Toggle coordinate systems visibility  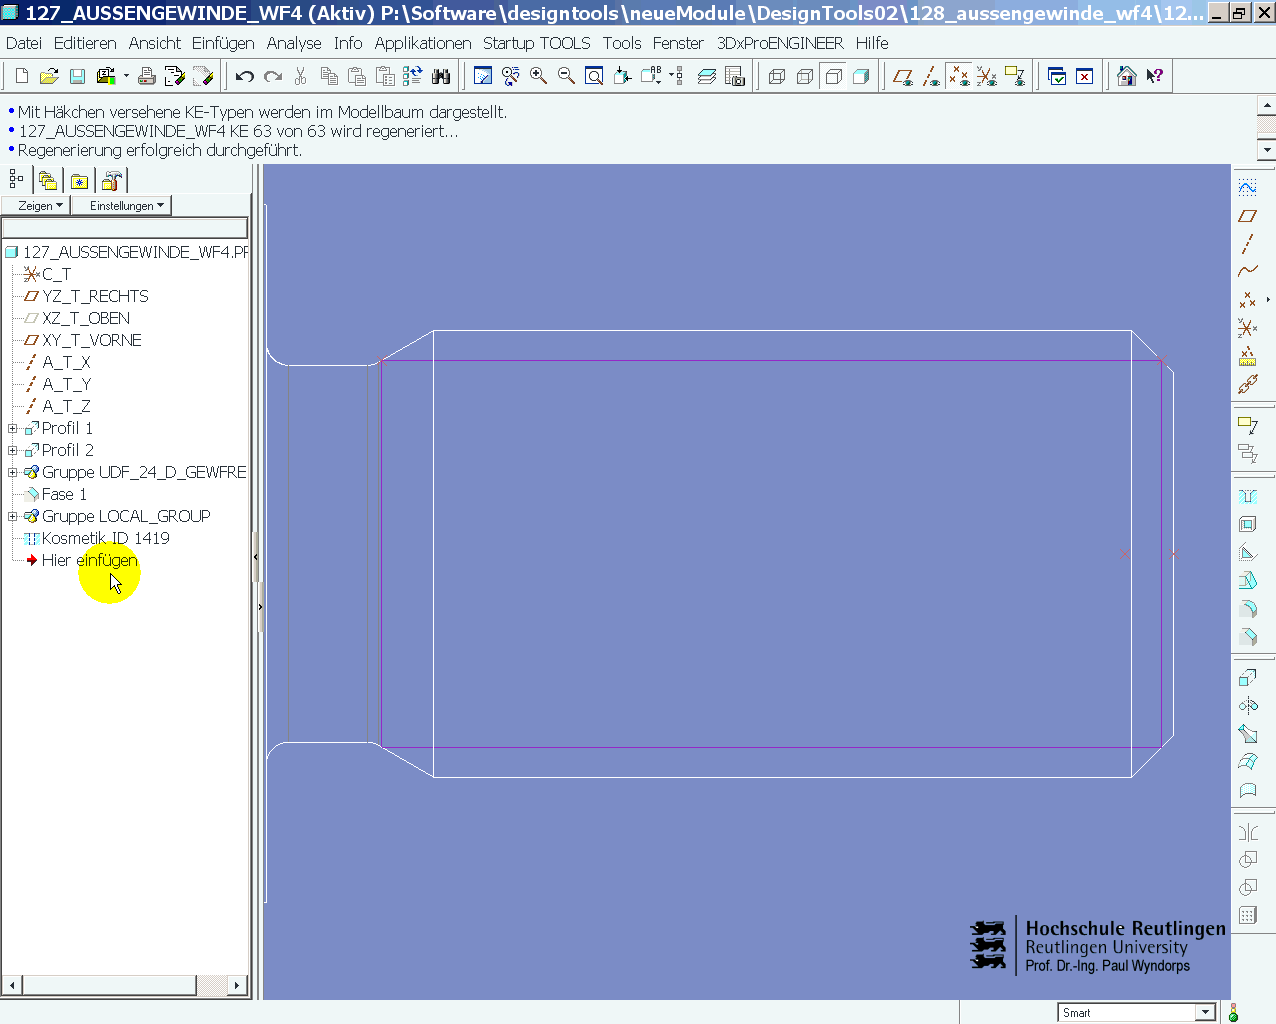point(987,76)
